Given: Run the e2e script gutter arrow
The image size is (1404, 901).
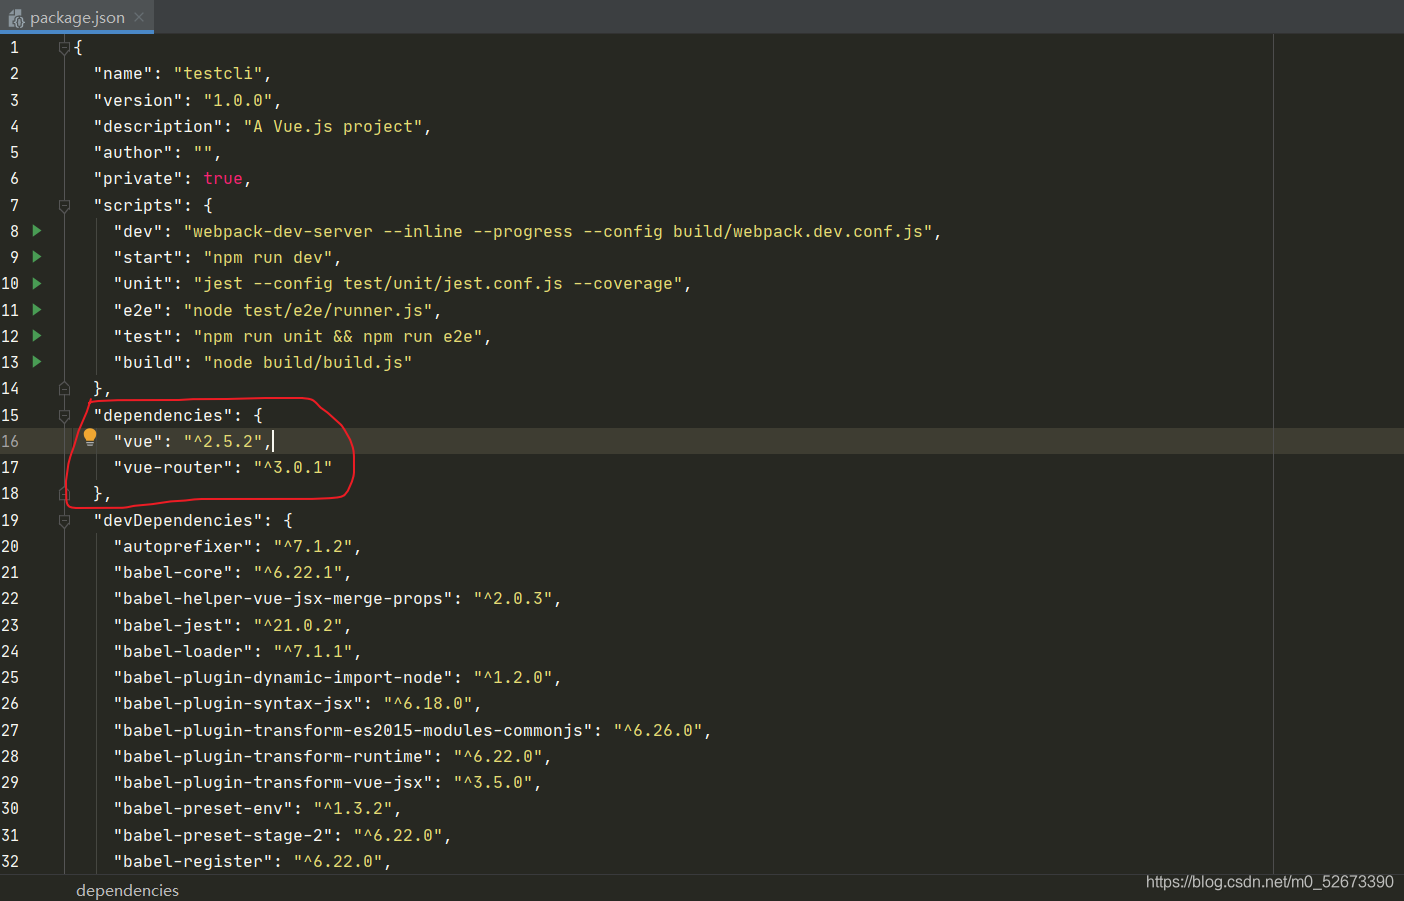Looking at the screenshot, I should click(x=37, y=310).
